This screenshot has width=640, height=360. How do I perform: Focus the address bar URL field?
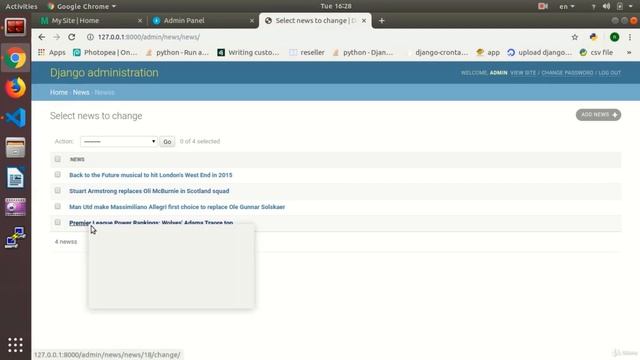click(327, 37)
